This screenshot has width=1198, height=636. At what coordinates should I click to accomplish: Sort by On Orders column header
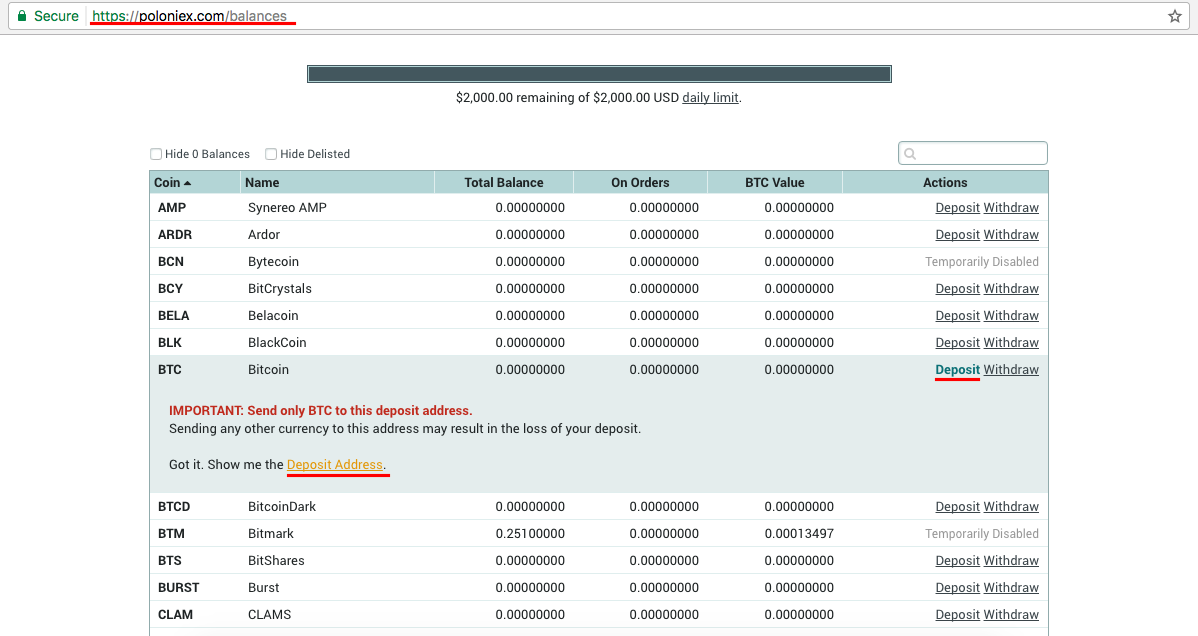coord(640,183)
